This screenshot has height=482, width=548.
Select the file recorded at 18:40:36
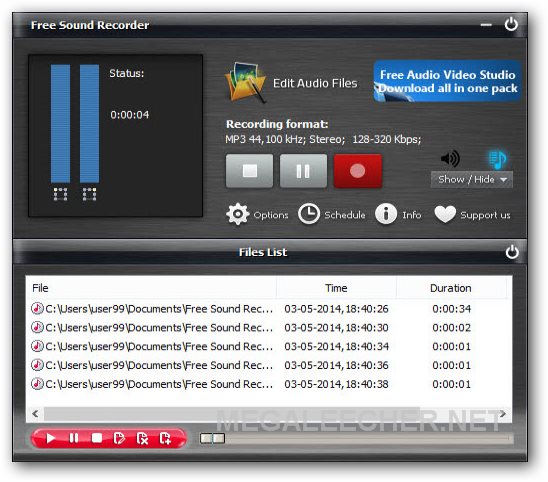tap(268, 365)
